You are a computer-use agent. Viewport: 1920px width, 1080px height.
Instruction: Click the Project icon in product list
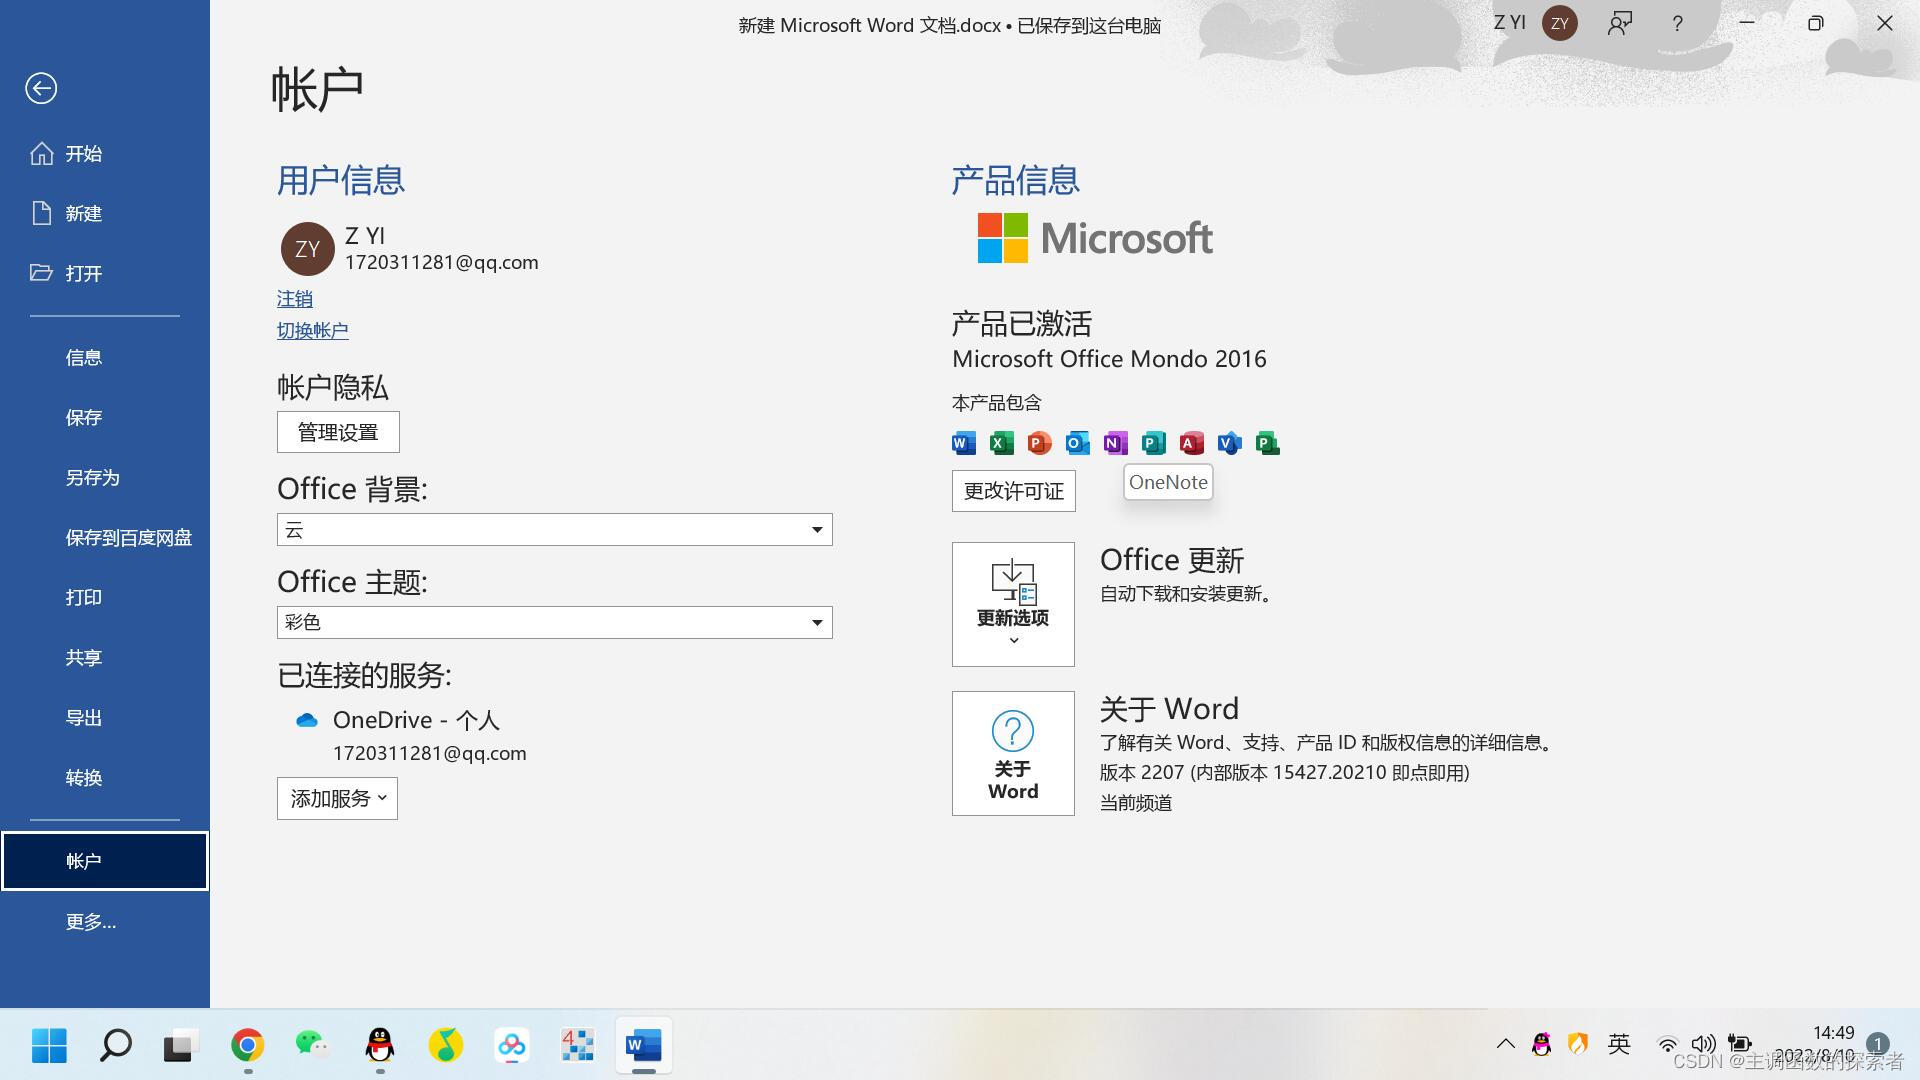coord(1268,443)
